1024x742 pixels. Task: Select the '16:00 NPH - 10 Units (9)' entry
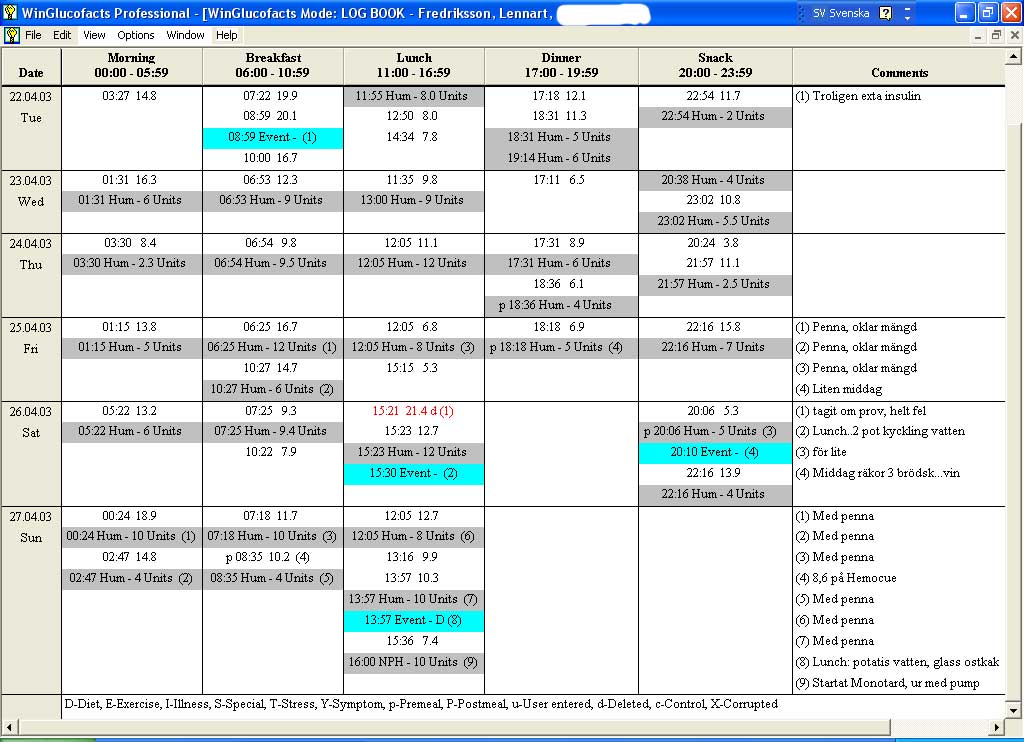pos(413,662)
